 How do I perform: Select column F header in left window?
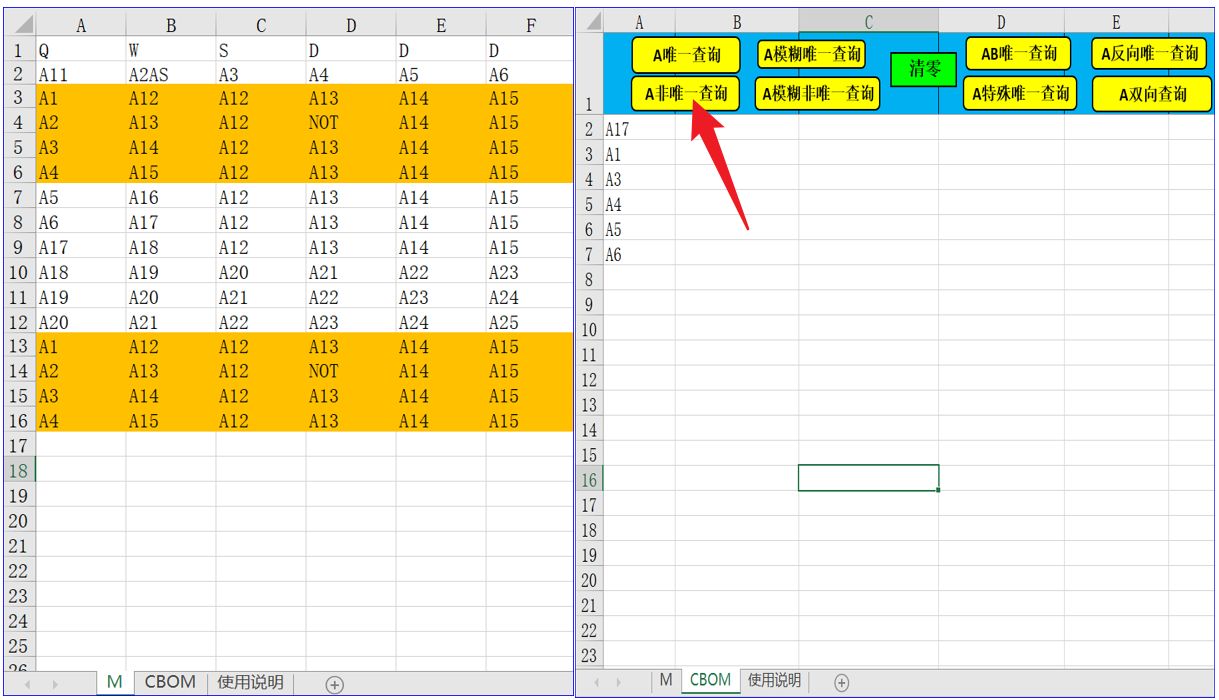530,26
